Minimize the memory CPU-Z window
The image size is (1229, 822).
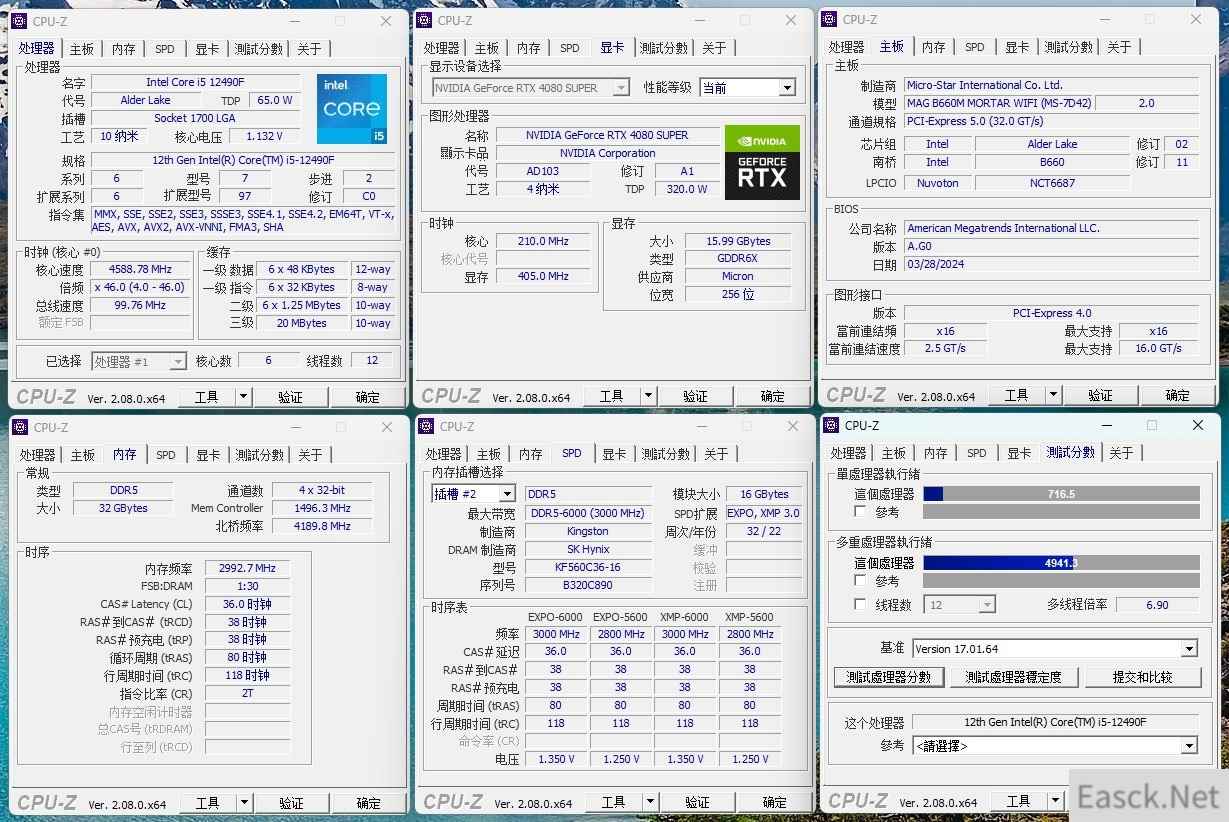294,427
